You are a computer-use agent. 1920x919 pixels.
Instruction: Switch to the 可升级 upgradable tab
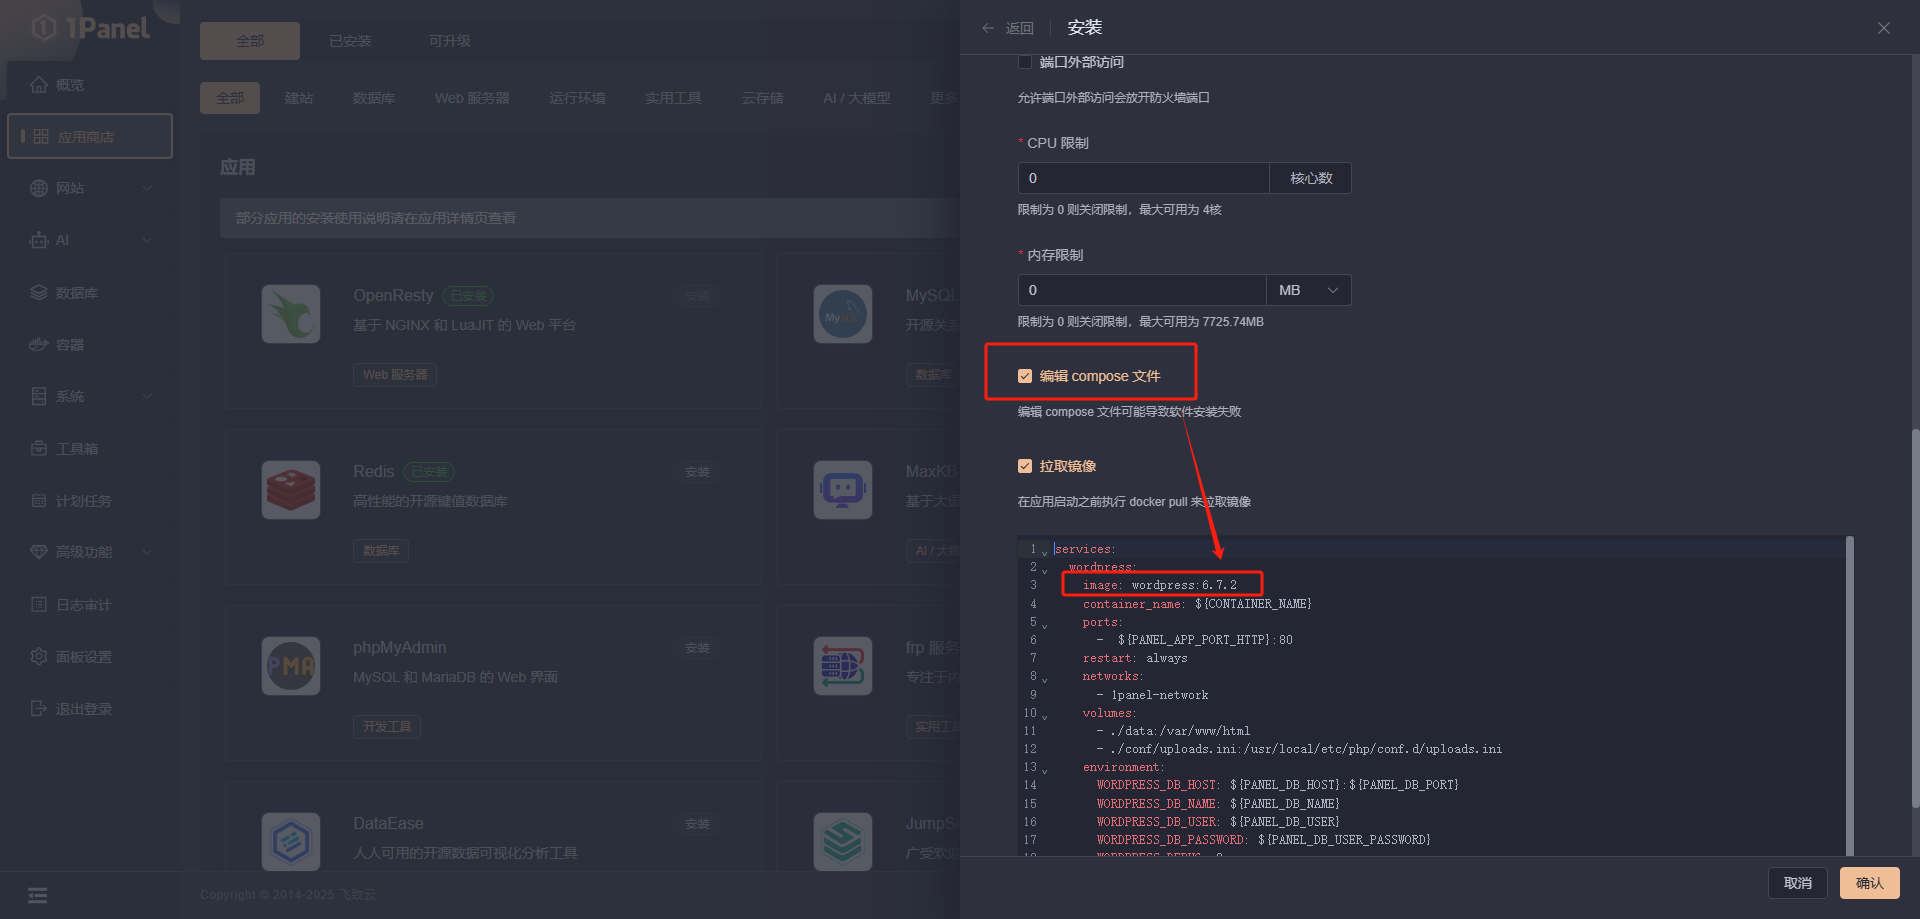(x=450, y=41)
